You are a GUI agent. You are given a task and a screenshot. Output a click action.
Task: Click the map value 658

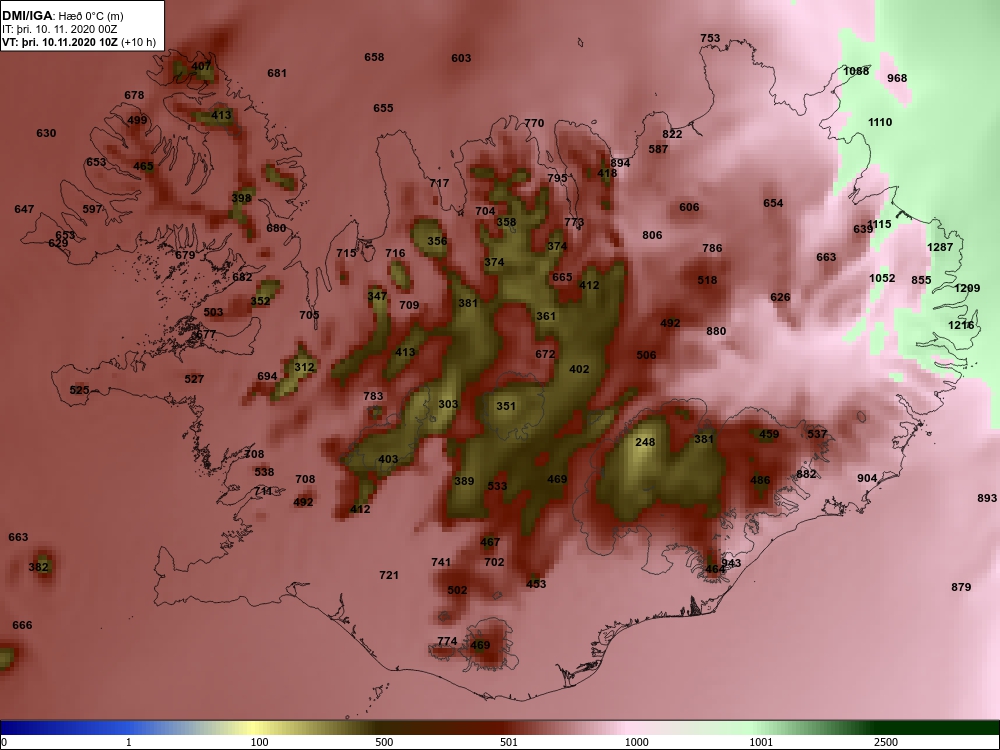374,57
